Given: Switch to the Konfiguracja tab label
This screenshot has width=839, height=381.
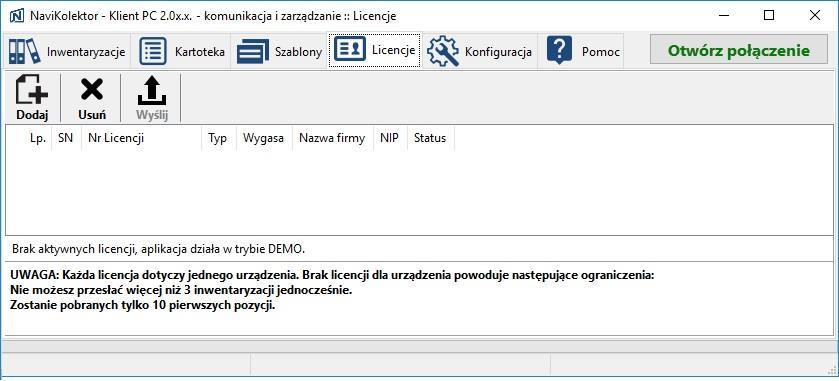Looking at the screenshot, I should pos(498,52).
